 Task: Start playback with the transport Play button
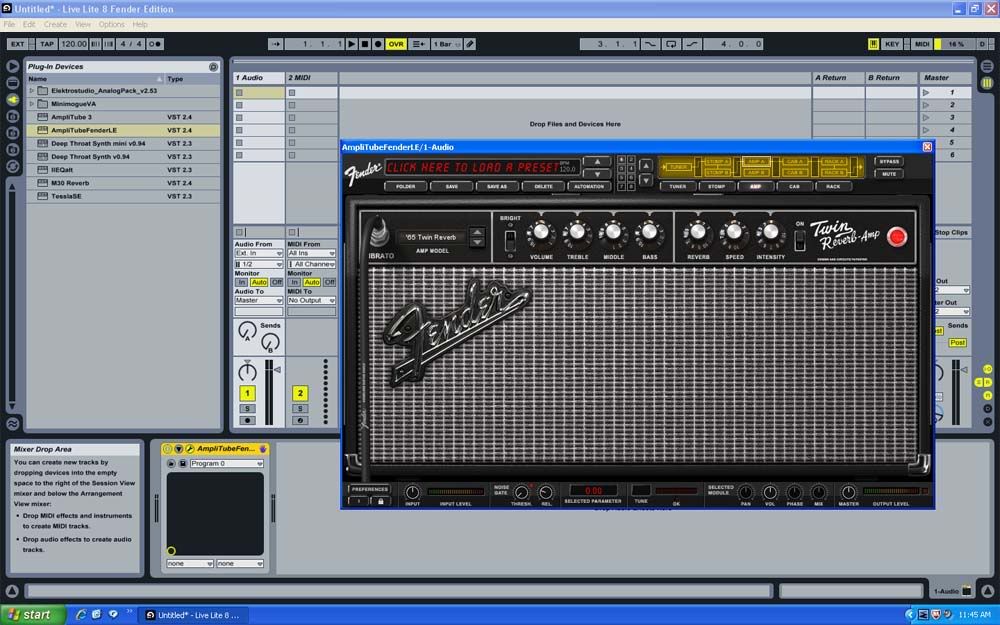pyautogui.click(x=351, y=44)
